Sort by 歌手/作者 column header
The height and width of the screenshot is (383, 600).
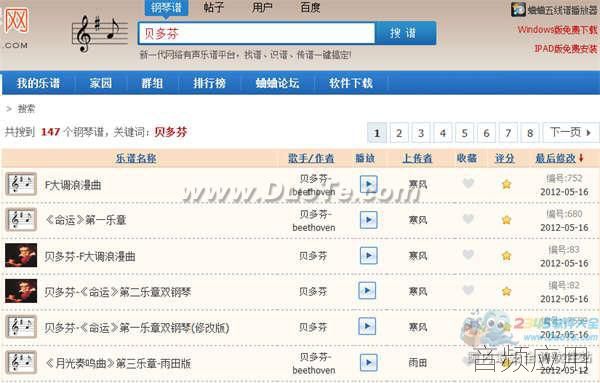[311, 158]
